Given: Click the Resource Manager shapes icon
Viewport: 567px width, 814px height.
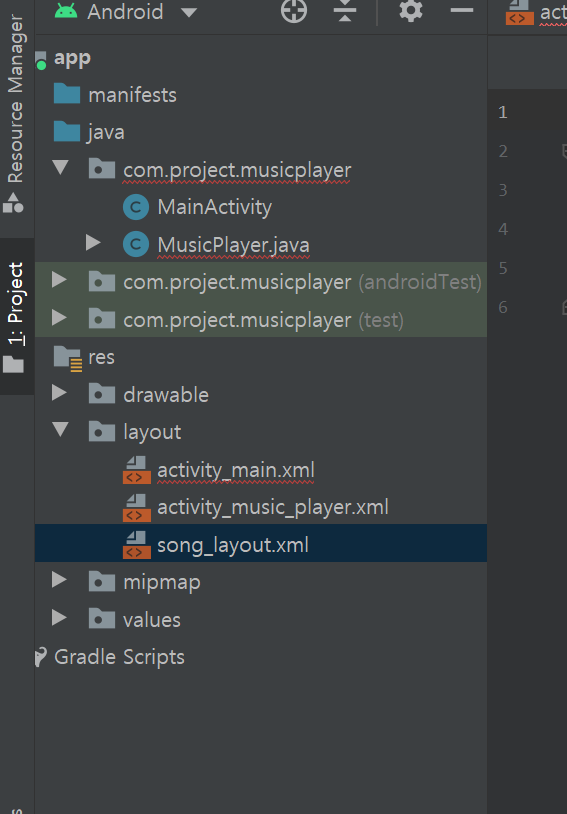Looking at the screenshot, I should click(14, 202).
